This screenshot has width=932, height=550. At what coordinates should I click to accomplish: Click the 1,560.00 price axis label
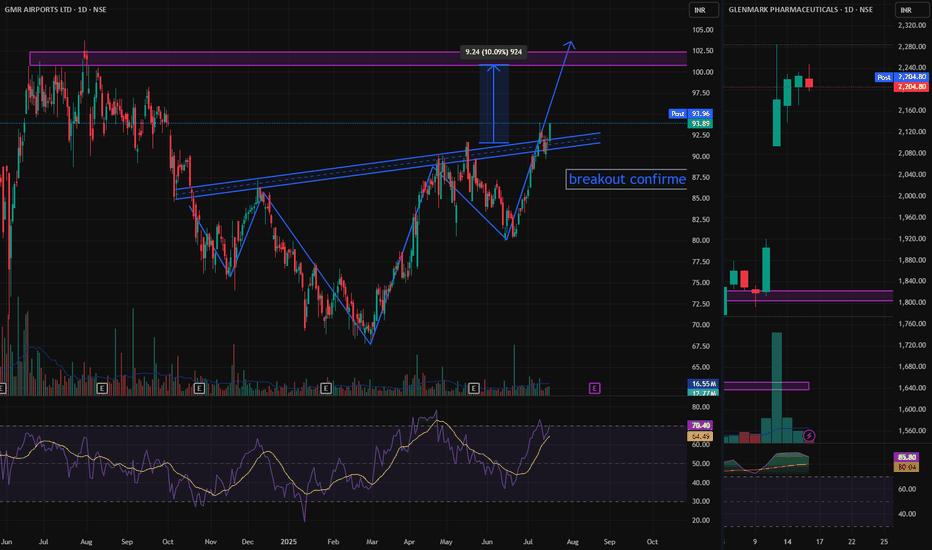pyautogui.click(x=912, y=430)
